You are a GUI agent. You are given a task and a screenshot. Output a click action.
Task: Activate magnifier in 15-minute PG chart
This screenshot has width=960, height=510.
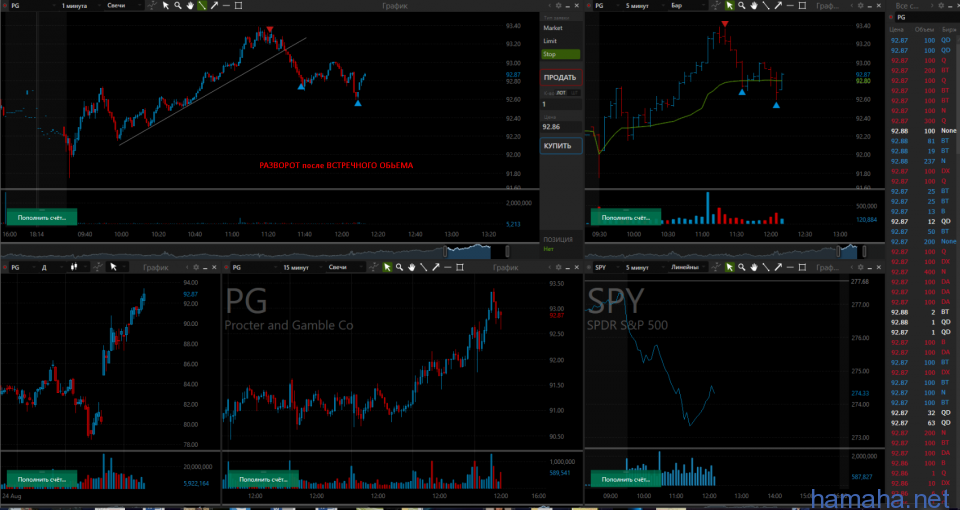tap(400, 267)
